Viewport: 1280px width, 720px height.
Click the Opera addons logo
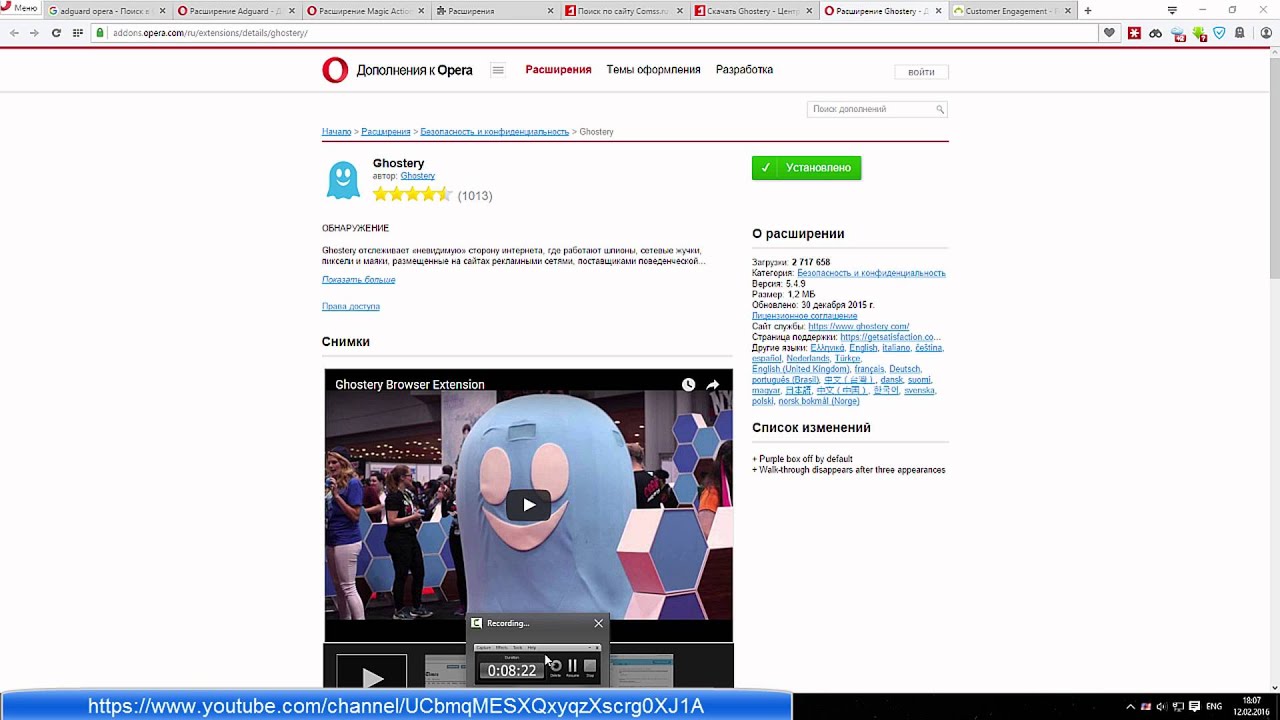coord(397,70)
